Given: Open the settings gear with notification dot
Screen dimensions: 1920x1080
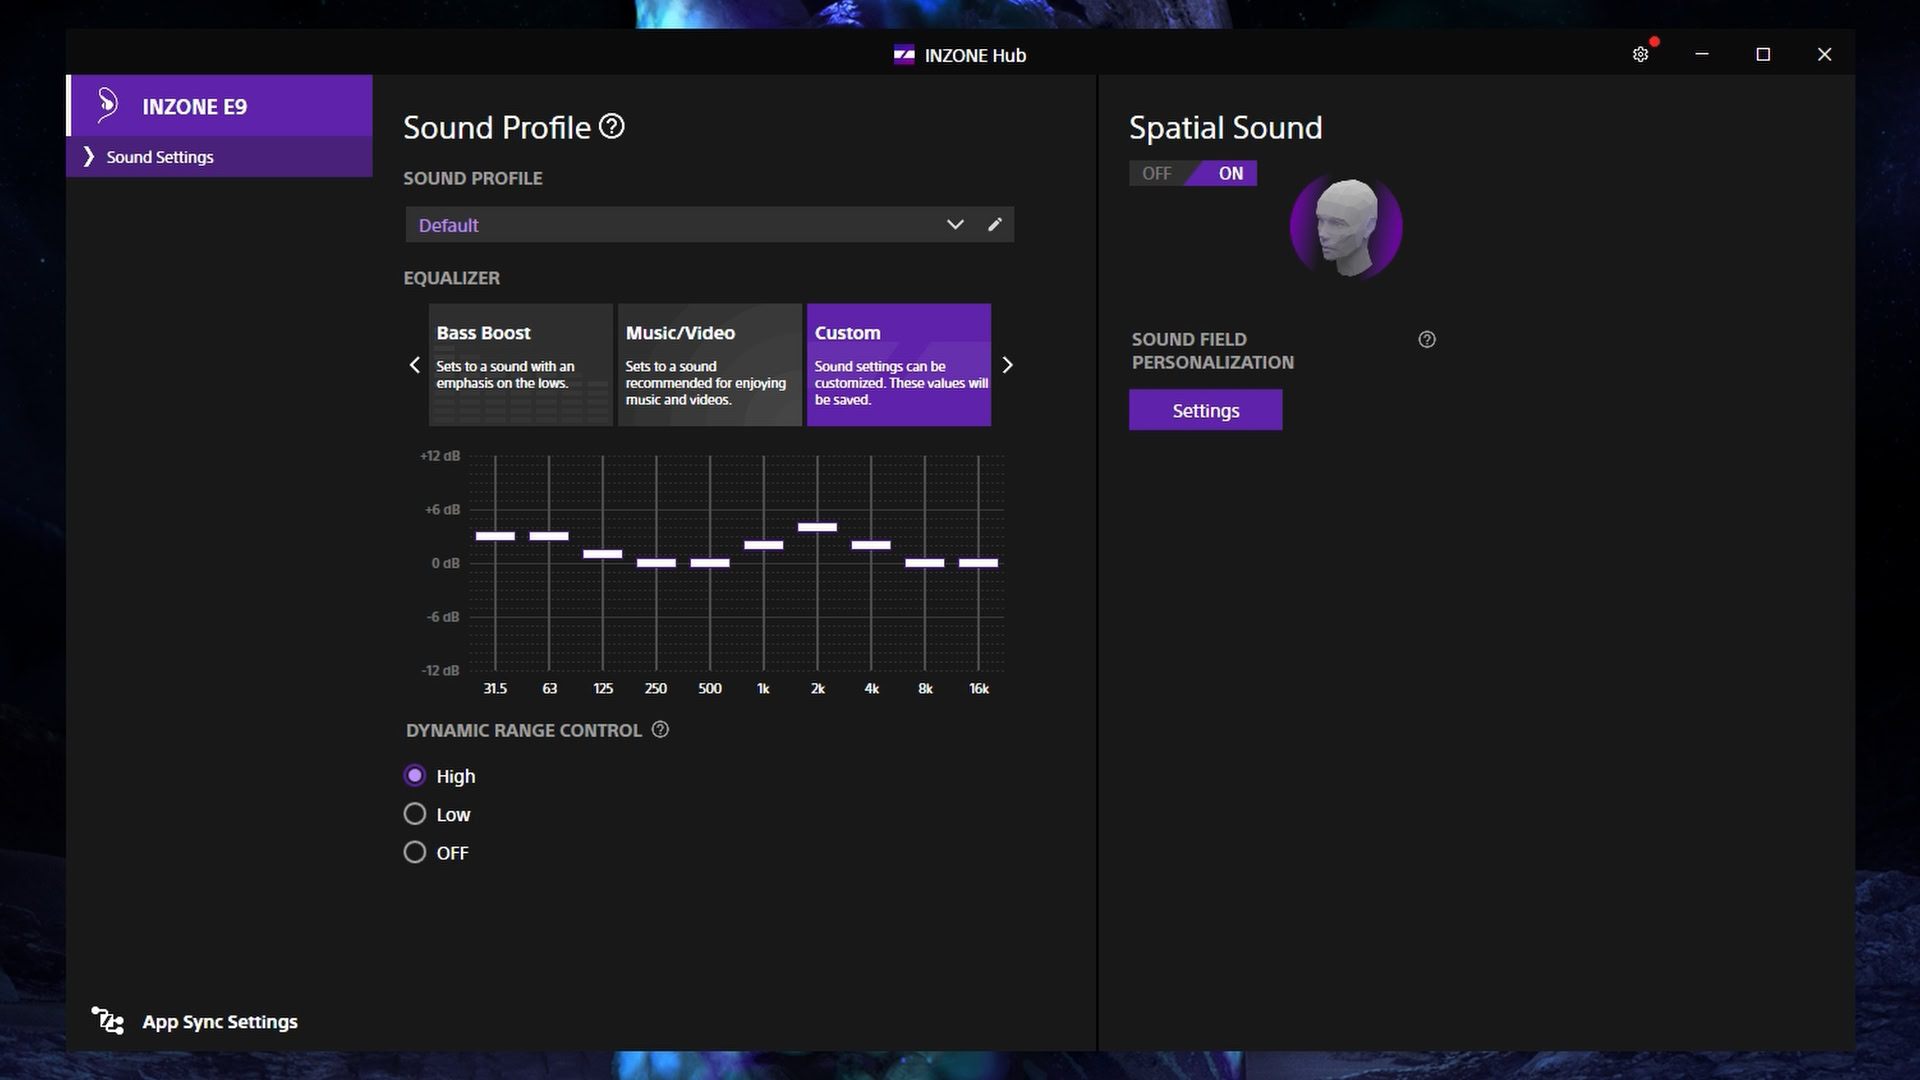Looking at the screenshot, I should [x=1640, y=54].
